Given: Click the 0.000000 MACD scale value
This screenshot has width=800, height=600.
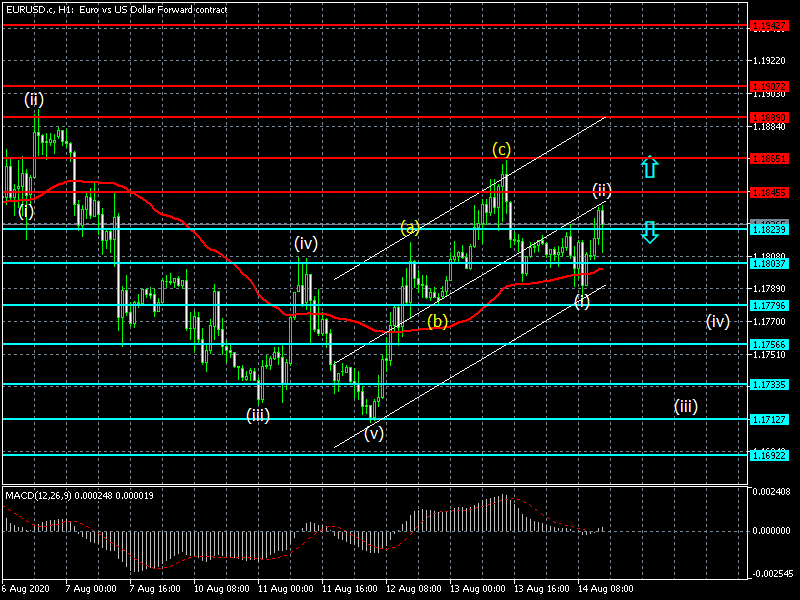Looking at the screenshot, I should (771, 531).
